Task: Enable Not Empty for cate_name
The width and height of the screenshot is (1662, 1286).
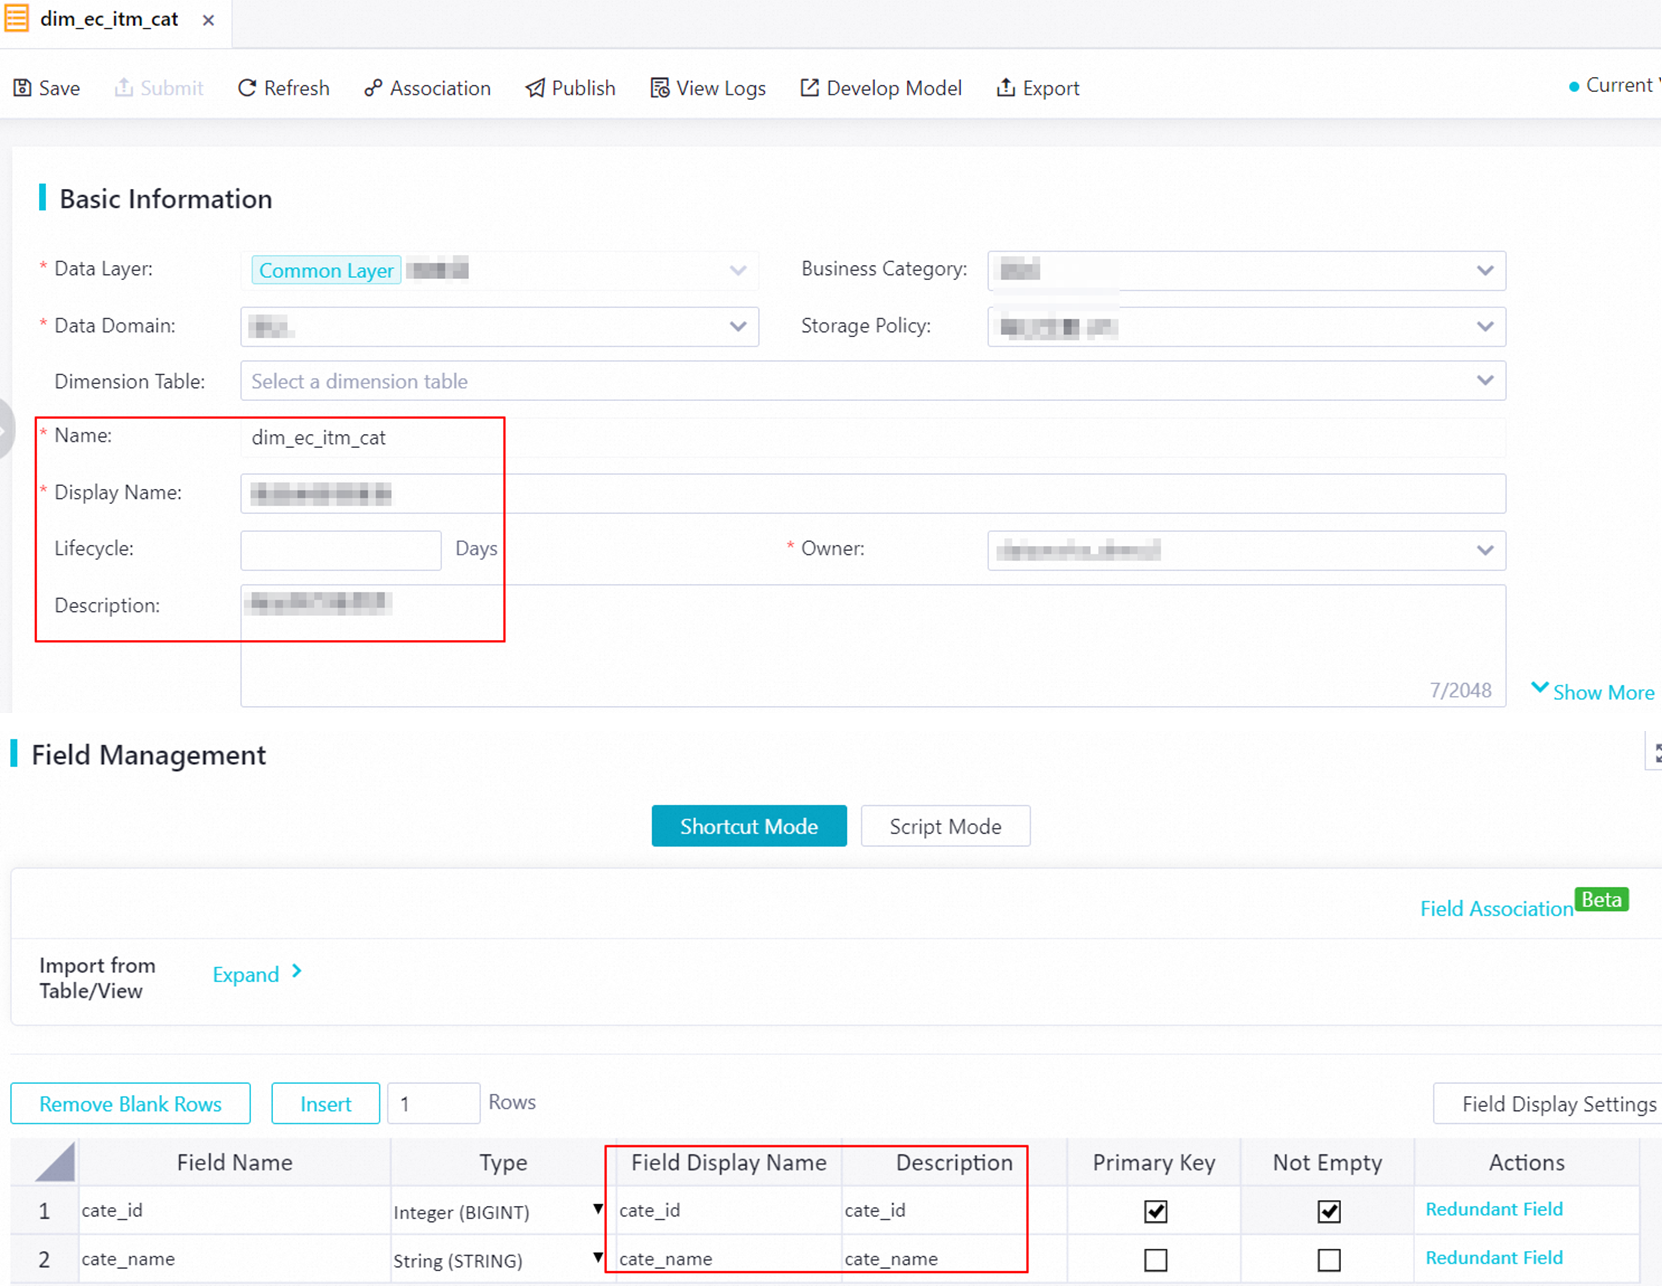Action: [x=1329, y=1259]
